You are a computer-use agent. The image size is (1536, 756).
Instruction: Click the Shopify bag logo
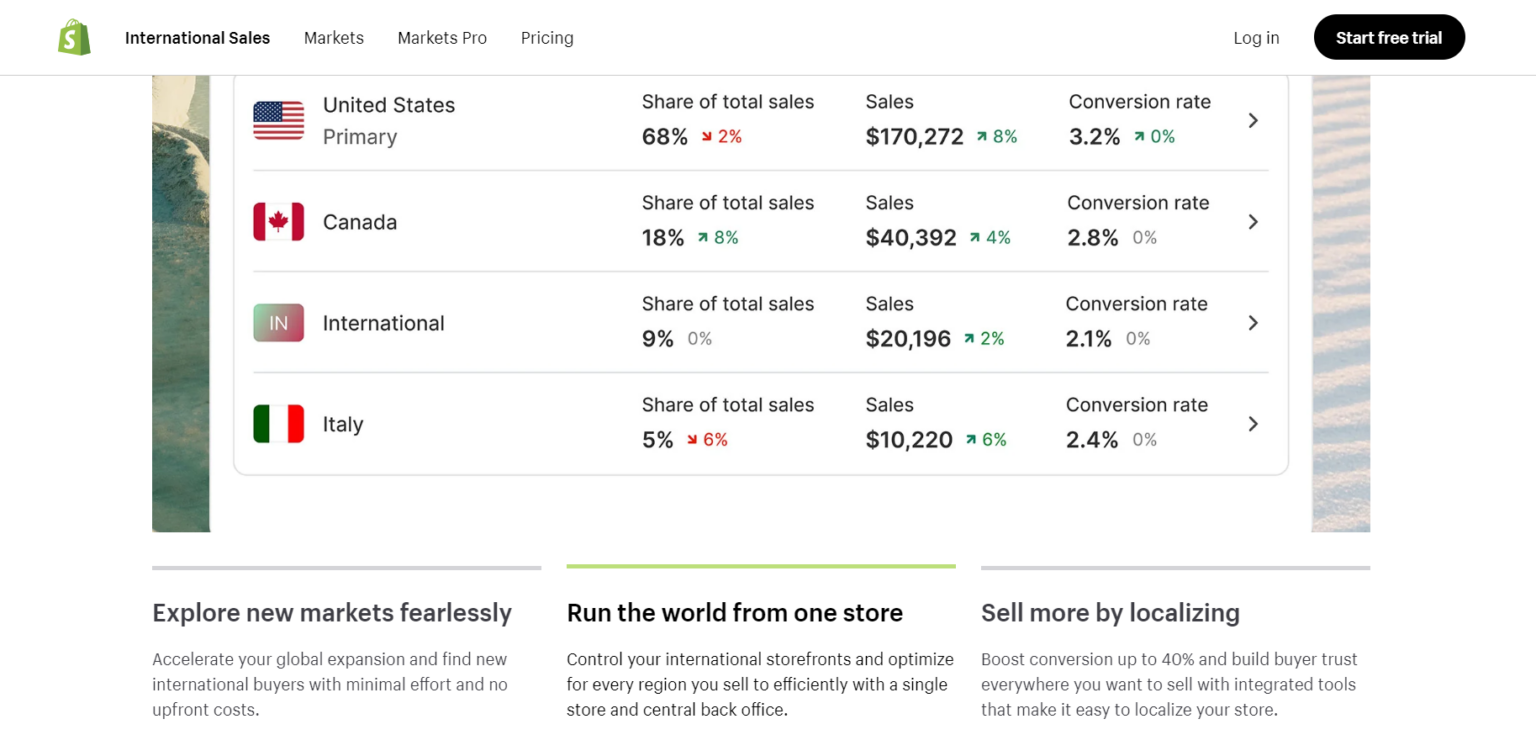(72, 37)
